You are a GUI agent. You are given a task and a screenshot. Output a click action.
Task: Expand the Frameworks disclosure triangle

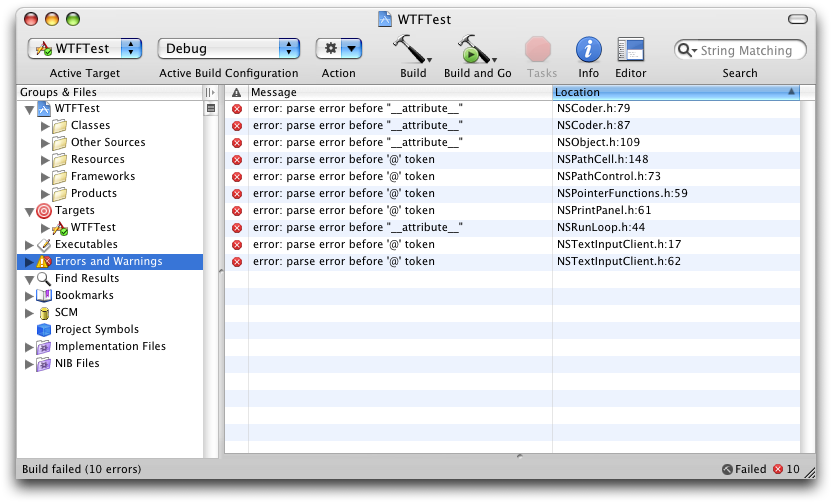45,177
